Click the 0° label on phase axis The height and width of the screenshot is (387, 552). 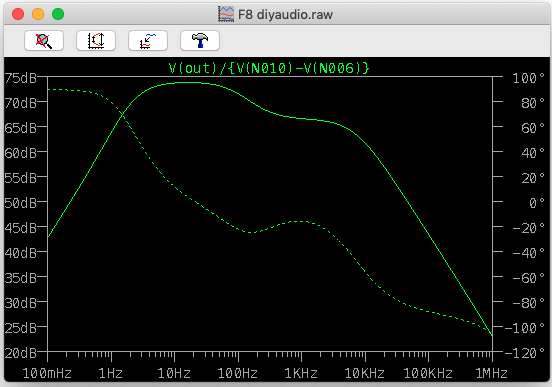tap(537, 203)
